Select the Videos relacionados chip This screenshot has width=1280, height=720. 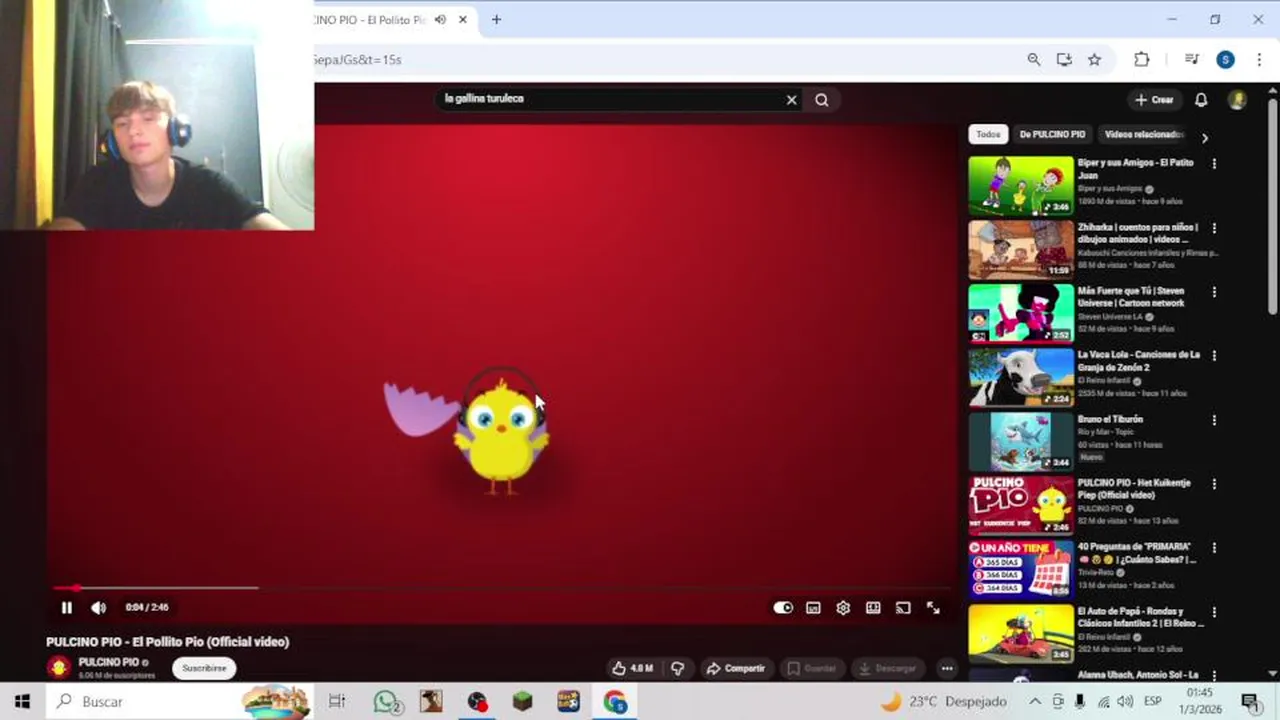(1144, 134)
